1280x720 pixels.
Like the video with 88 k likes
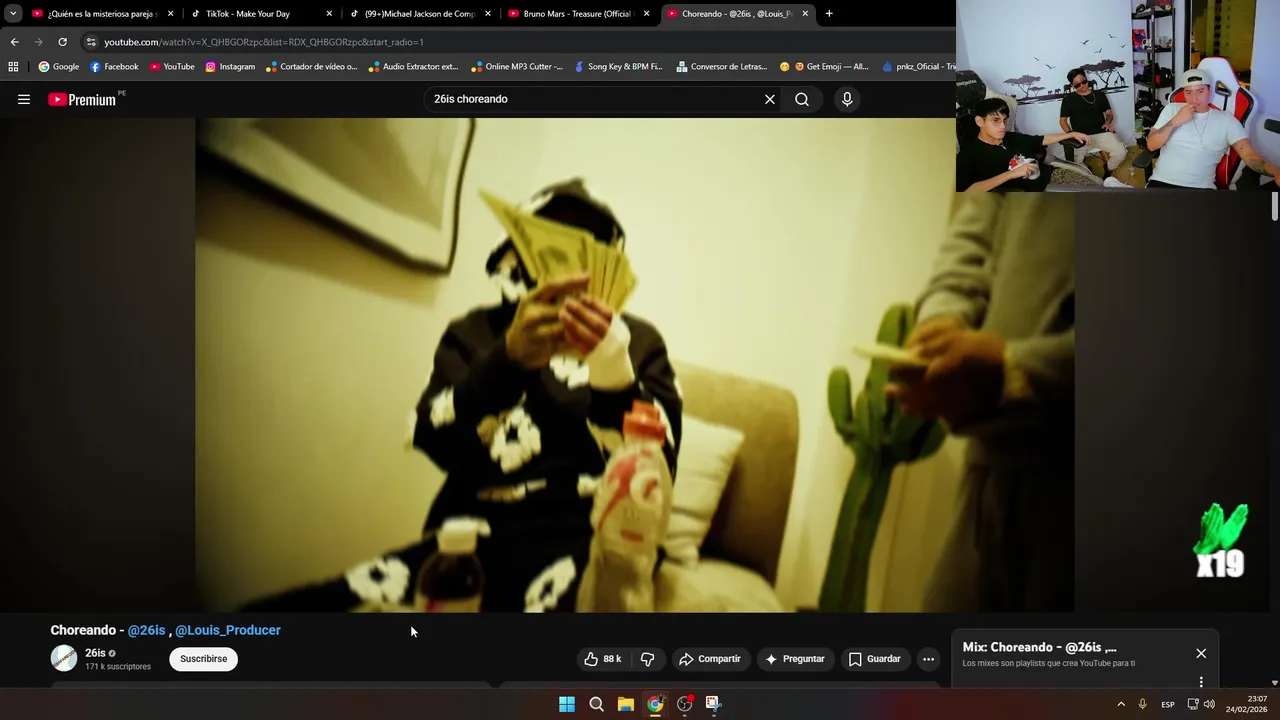pos(603,659)
